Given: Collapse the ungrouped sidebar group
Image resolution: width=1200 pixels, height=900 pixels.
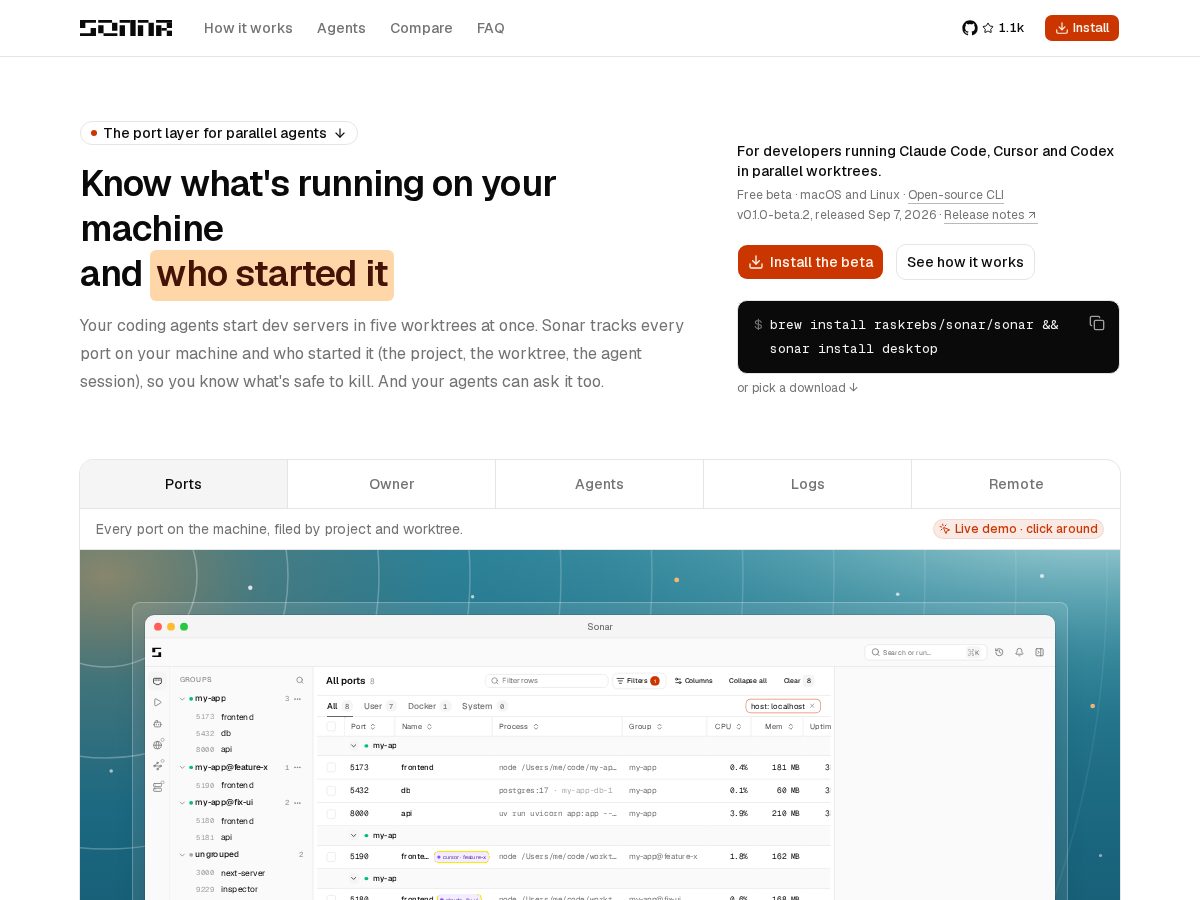Looking at the screenshot, I should coord(182,854).
